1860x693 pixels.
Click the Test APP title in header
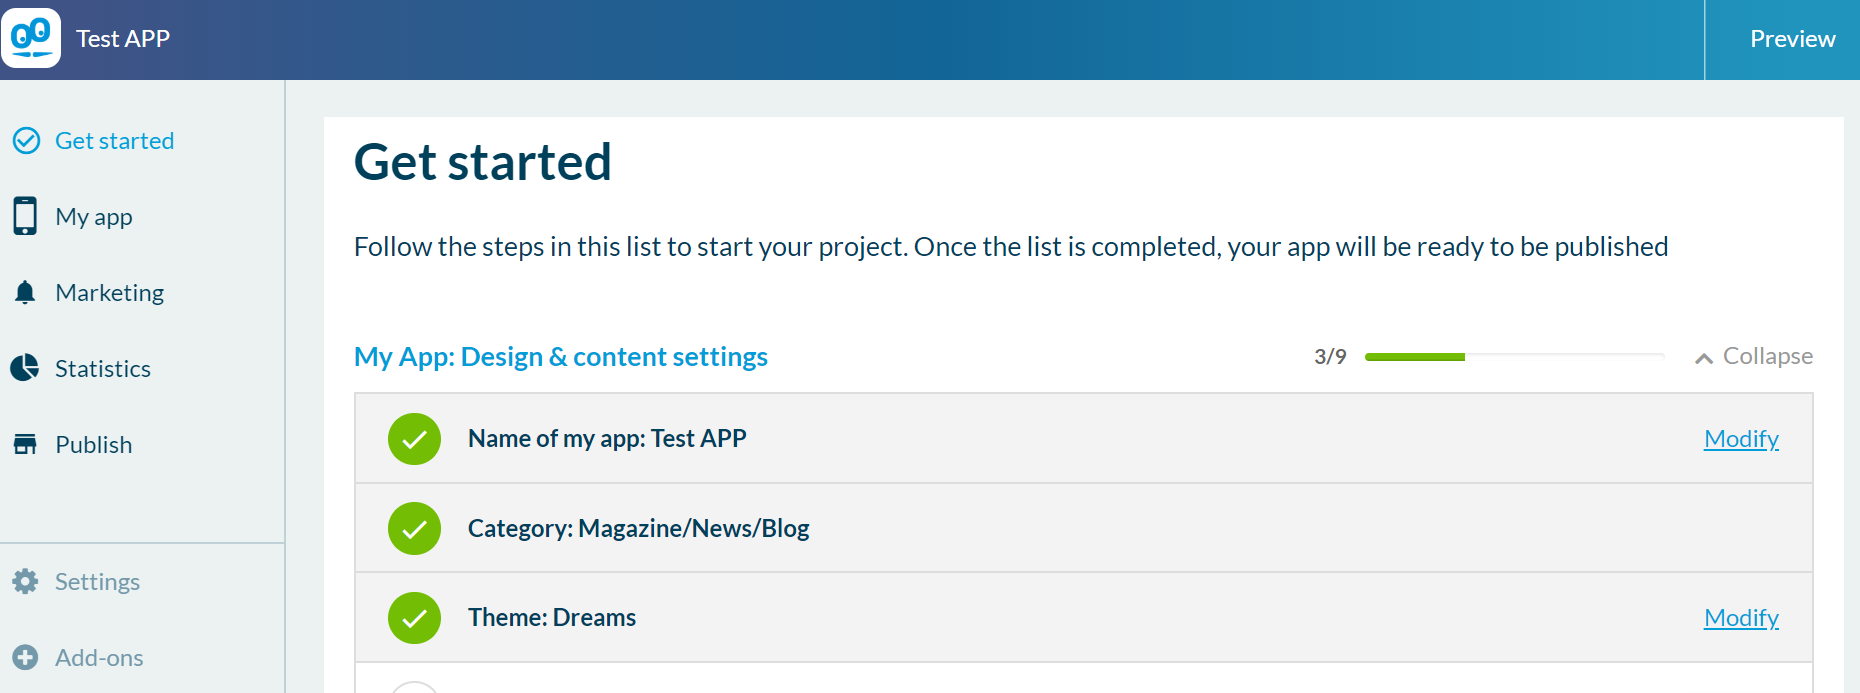123,39
